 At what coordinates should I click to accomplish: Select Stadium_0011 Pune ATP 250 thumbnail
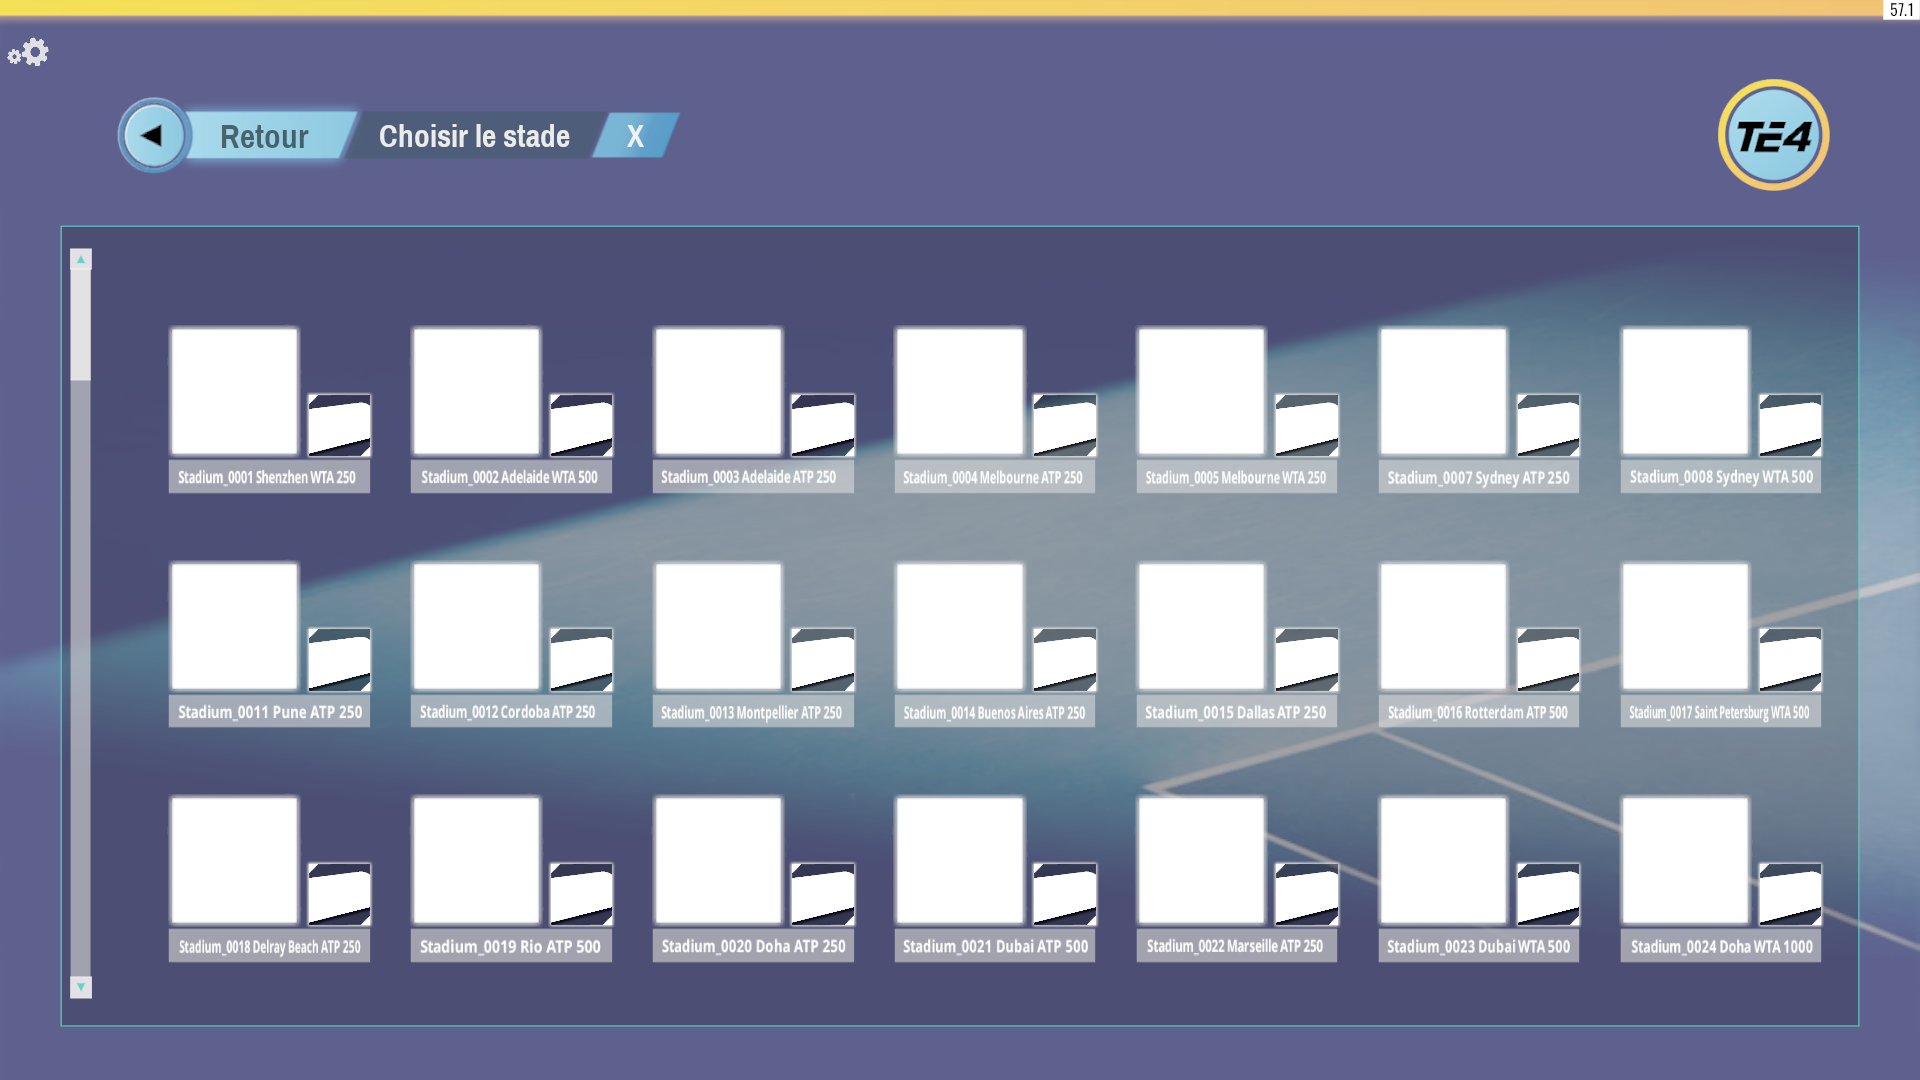[x=234, y=627]
